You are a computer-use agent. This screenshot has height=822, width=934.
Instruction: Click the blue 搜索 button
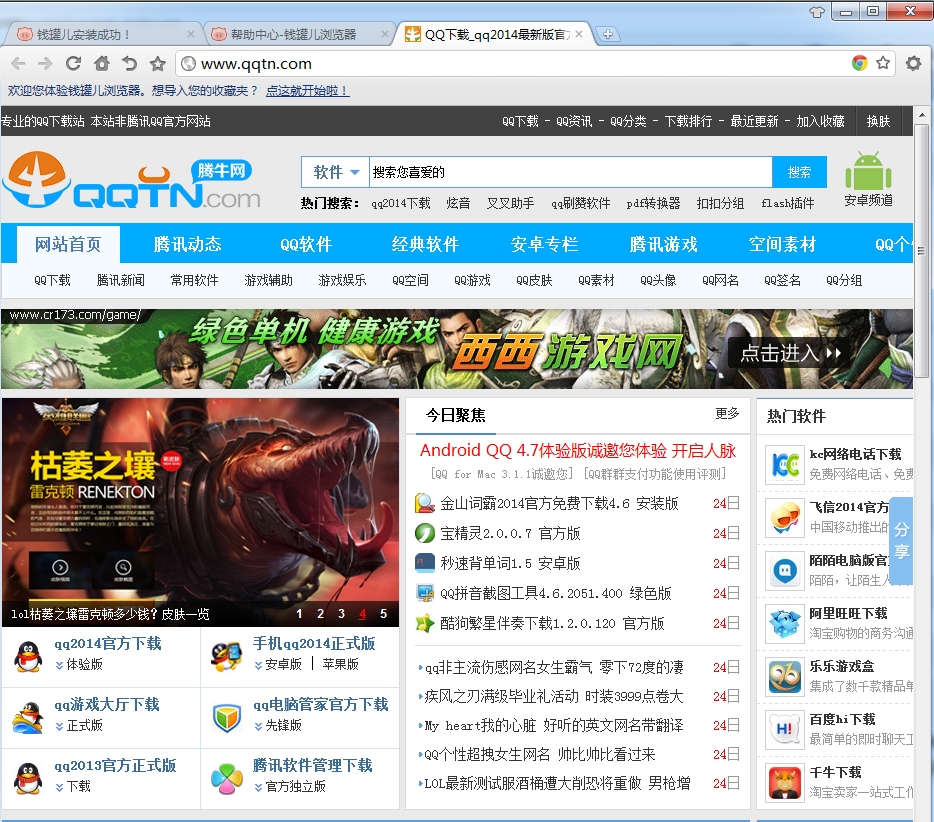coord(799,172)
